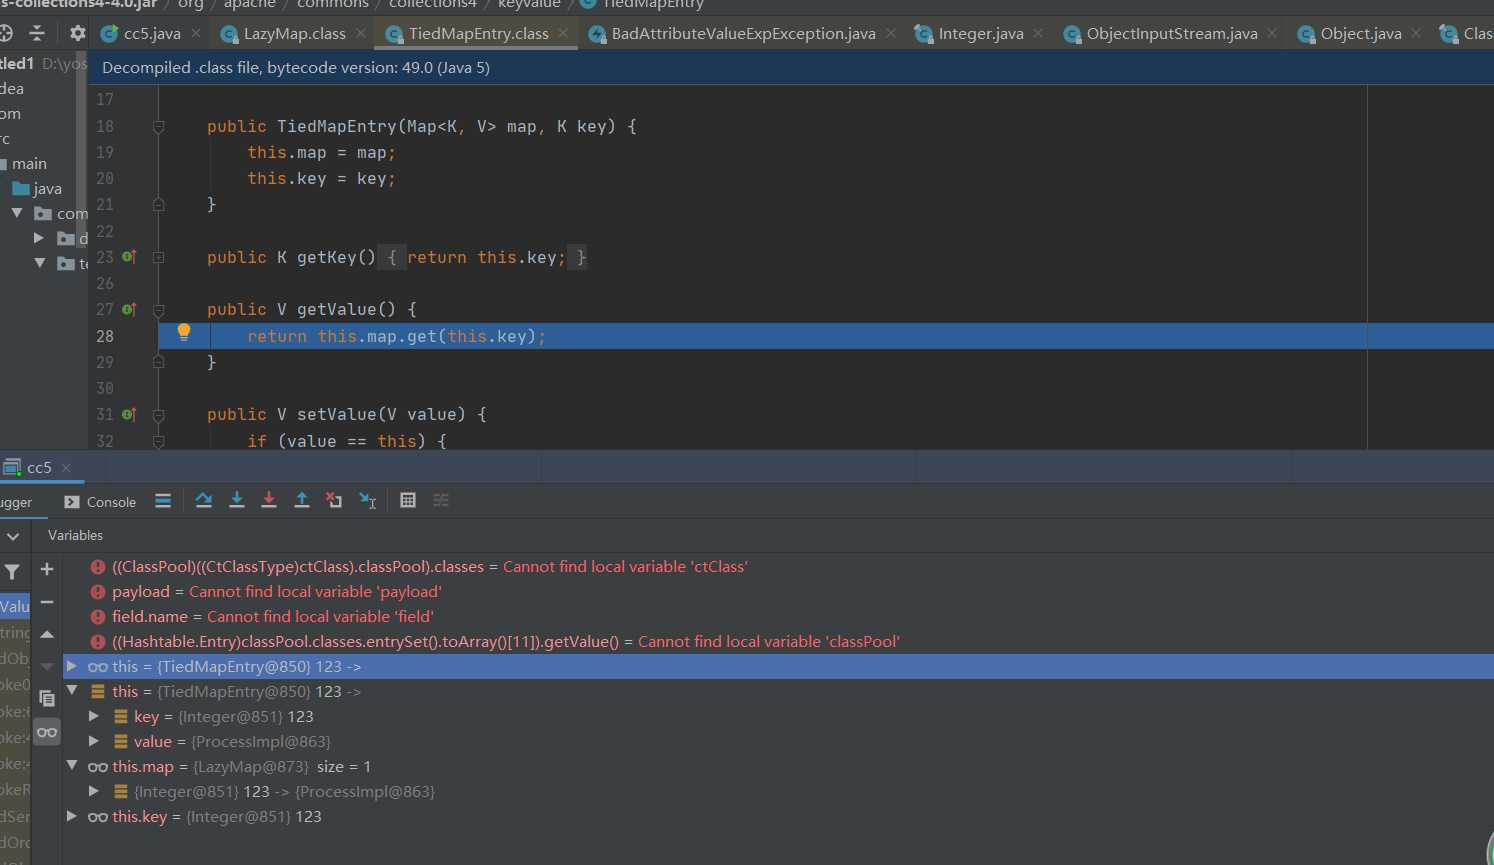Viewport: 1494px width, 865px height.
Task: Click the red Force Step Into icon
Action: [x=269, y=501]
